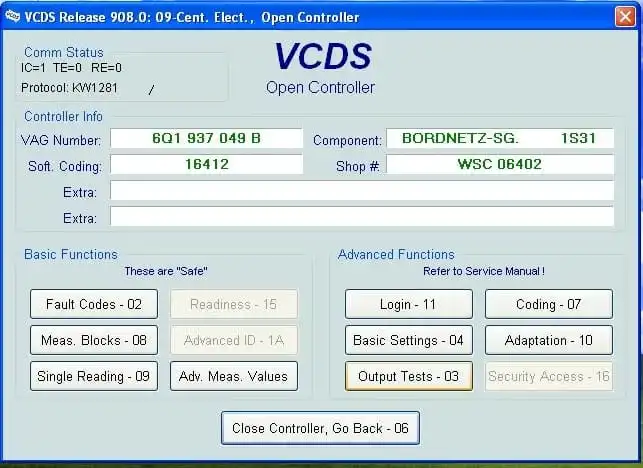Focus the Shop # field with WSC 06402
The height and width of the screenshot is (468, 643).
point(500,164)
